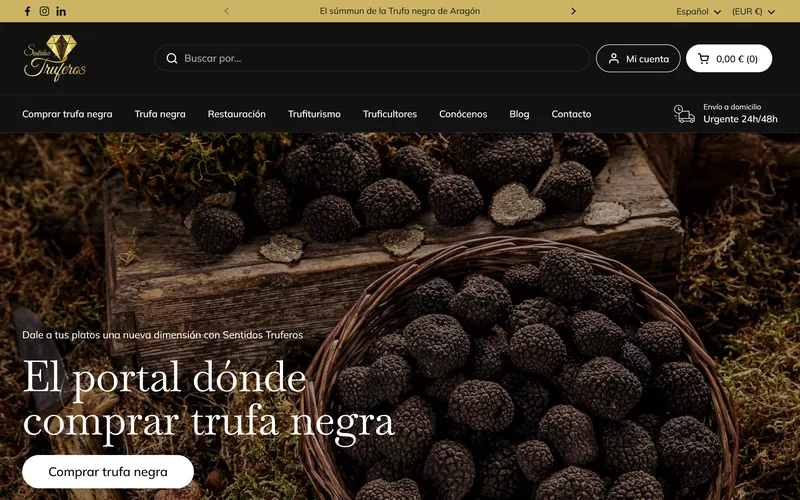Click announcement El súmmun de la Trufa negra
The height and width of the screenshot is (500, 800).
click(x=399, y=11)
